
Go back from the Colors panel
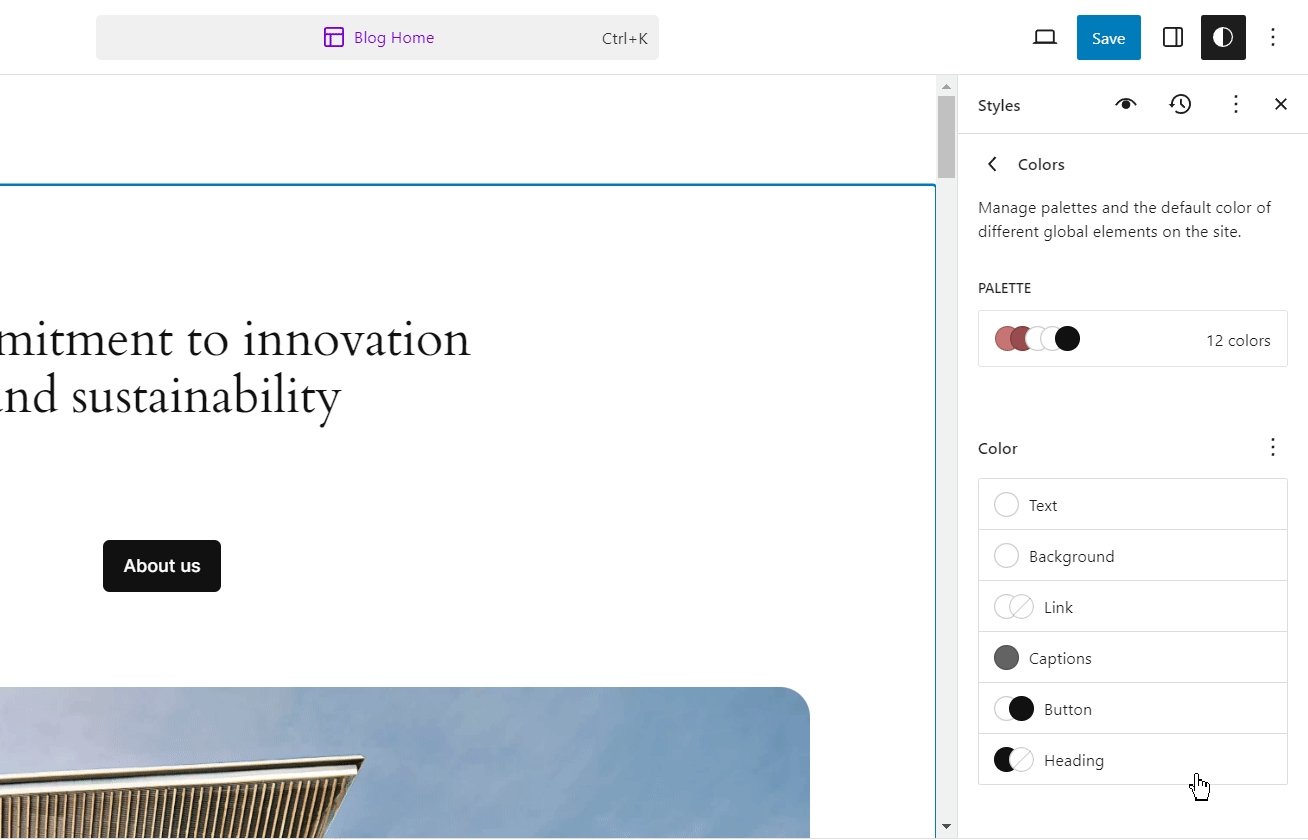(x=992, y=164)
